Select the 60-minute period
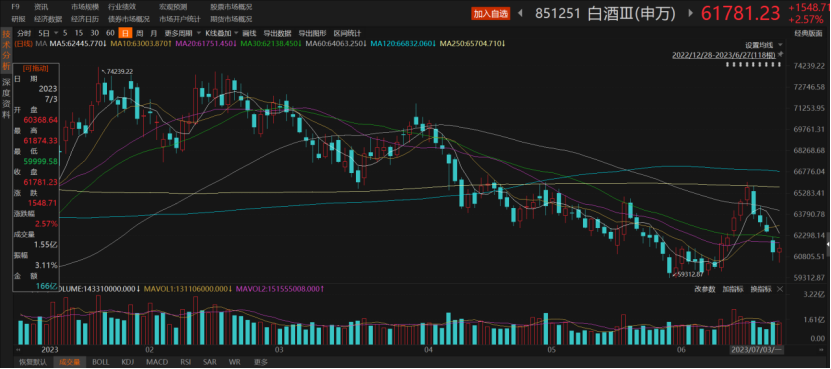This screenshot has width=831, height=369. (110, 33)
